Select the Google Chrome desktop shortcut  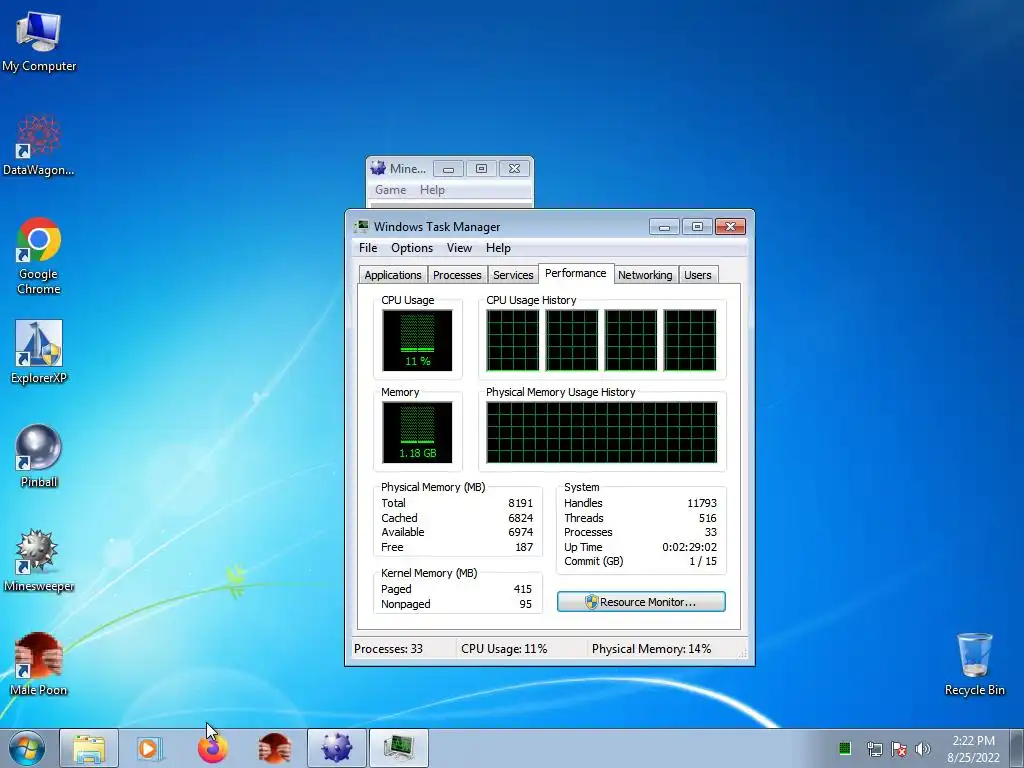(x=39, y=256)
